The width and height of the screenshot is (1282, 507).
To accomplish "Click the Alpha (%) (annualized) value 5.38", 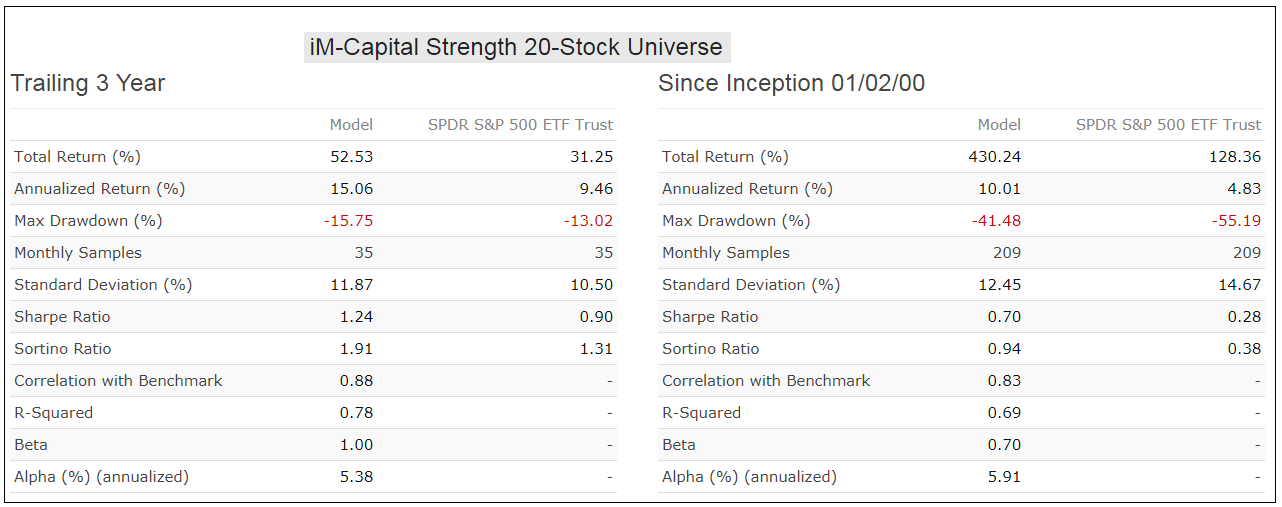I will point(356,477).
